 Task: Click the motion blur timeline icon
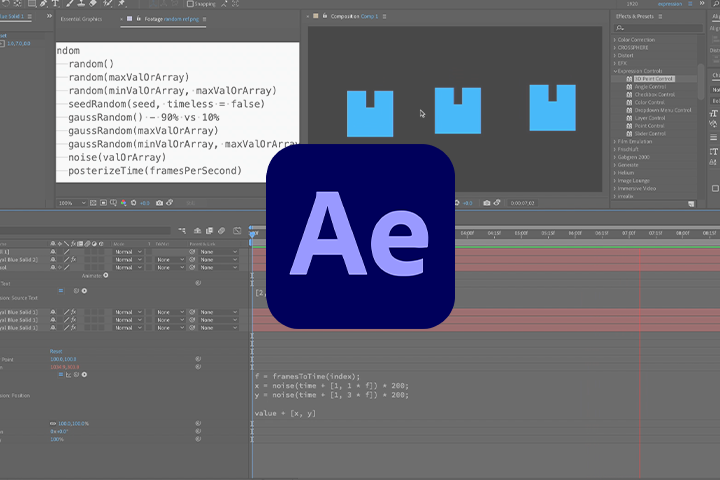(x=221, y=231)
